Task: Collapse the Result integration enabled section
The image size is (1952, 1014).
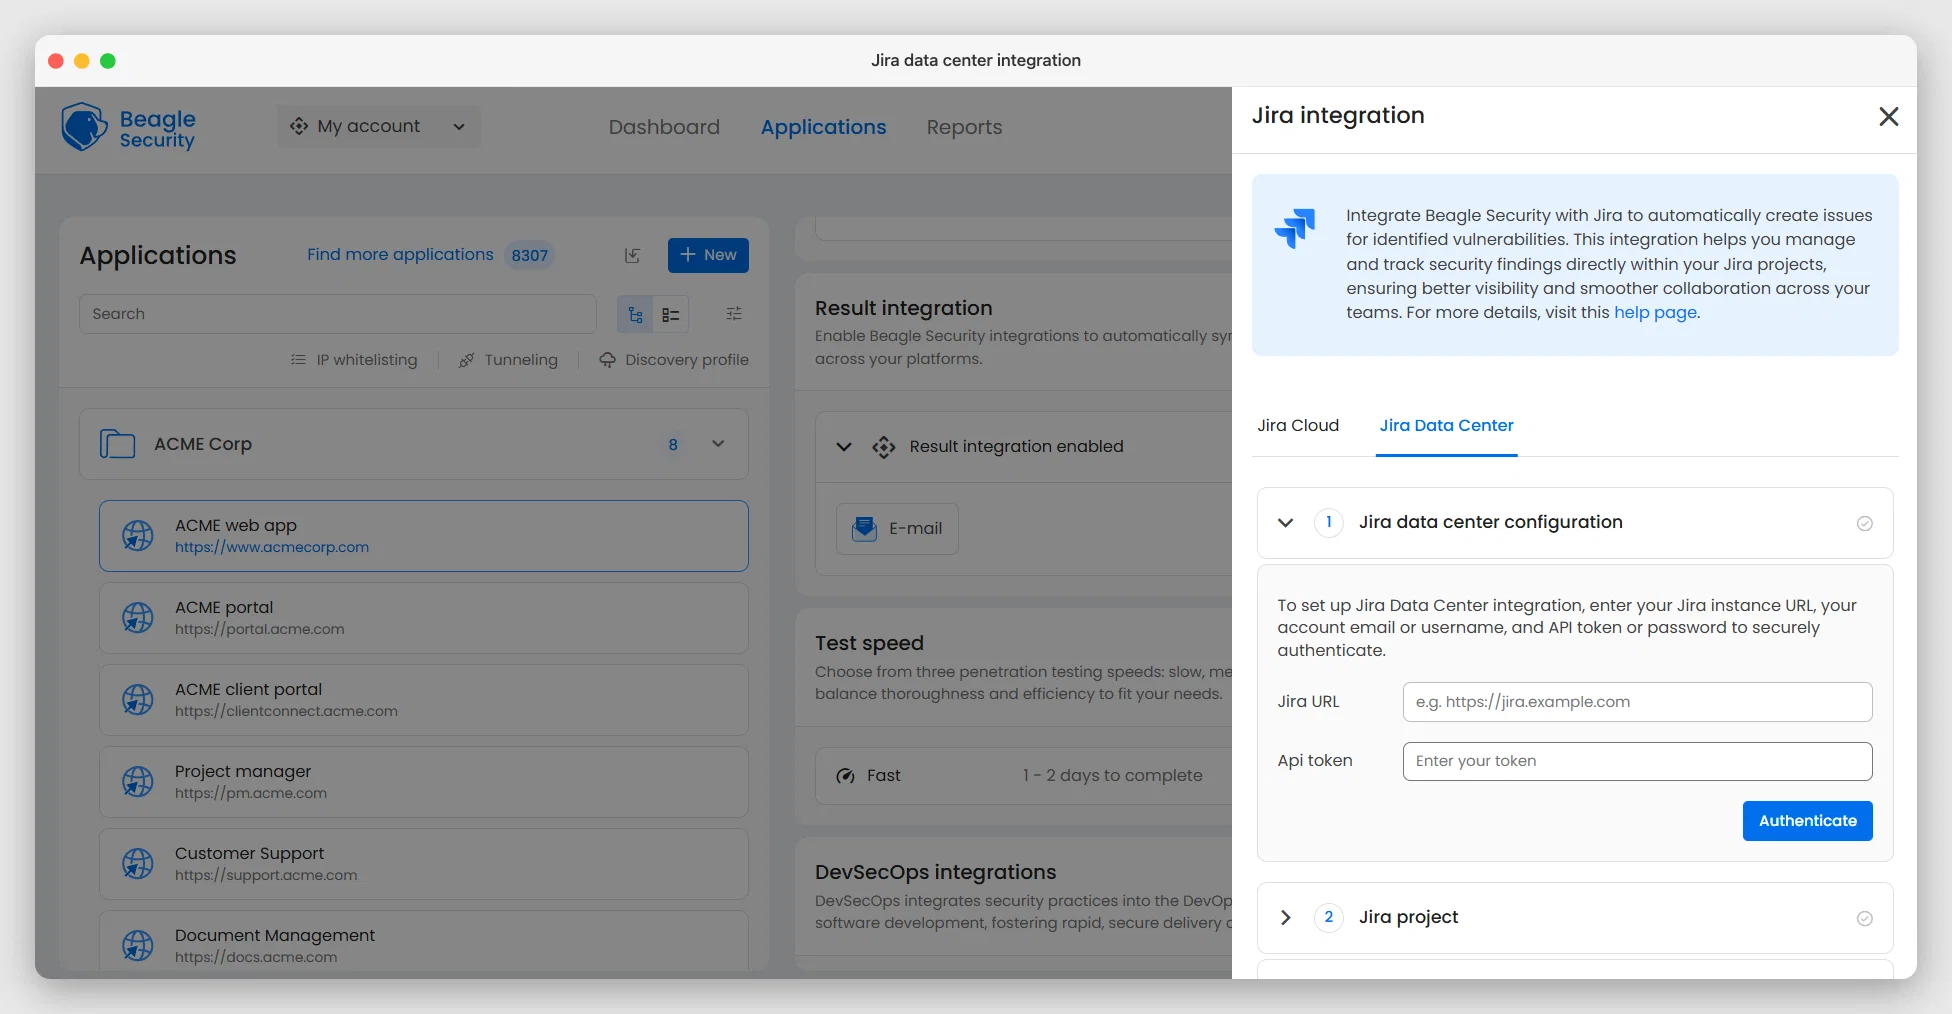Action: [x=844, y=447]
